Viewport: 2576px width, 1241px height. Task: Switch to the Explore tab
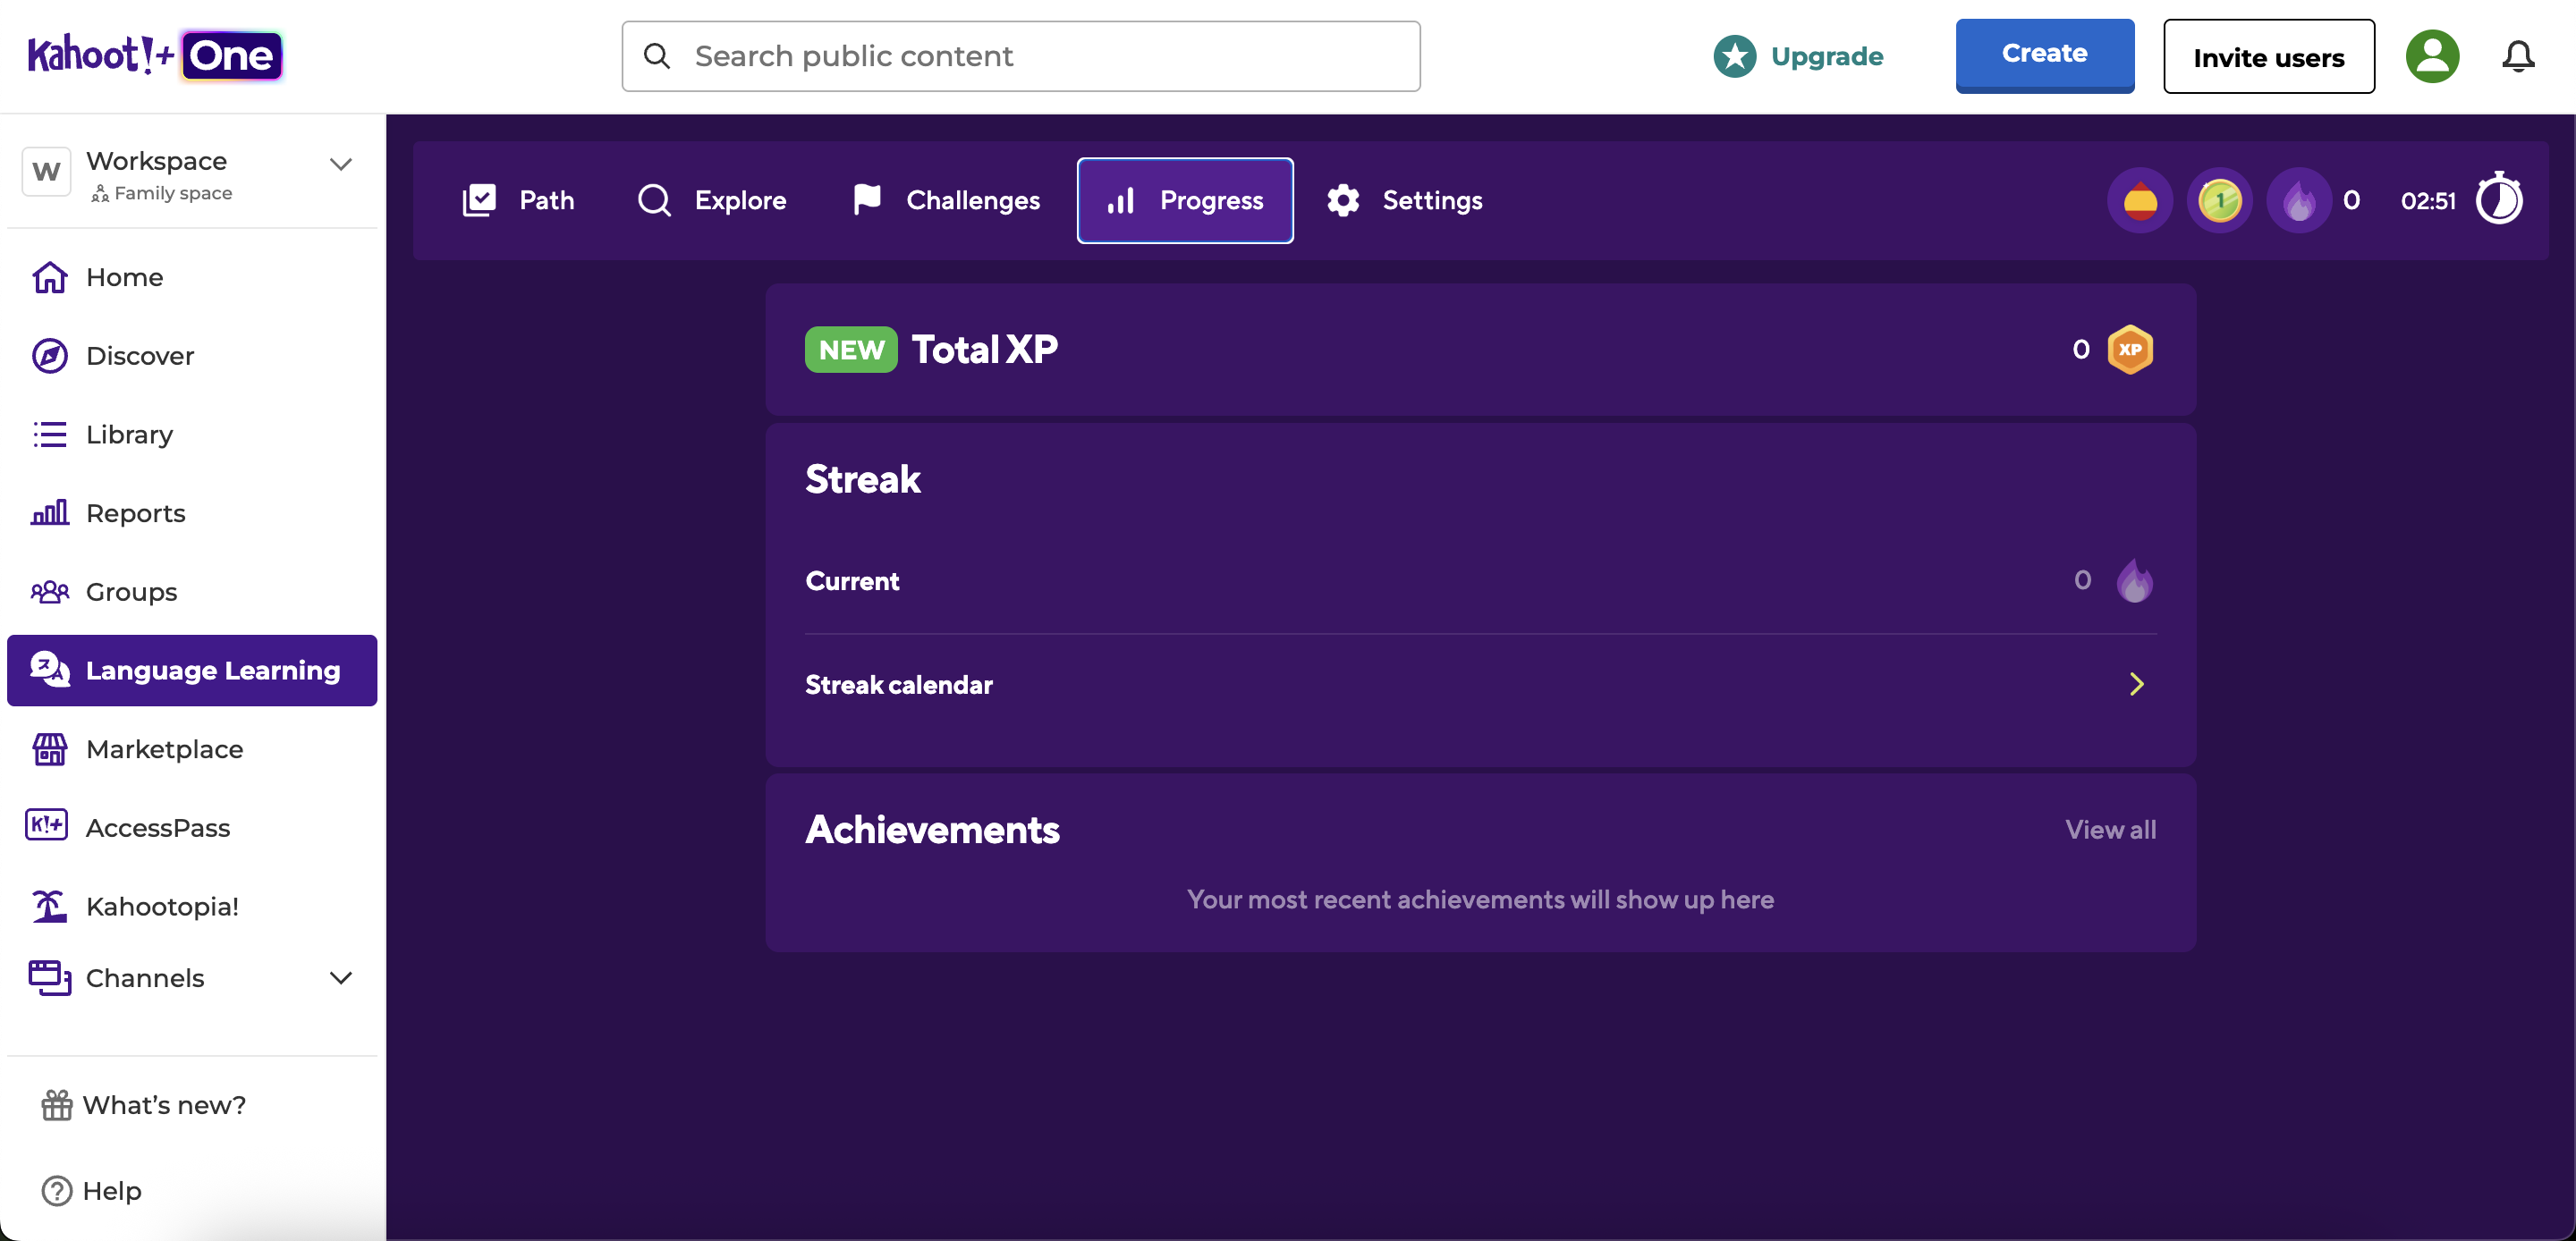tap(711, 200)
